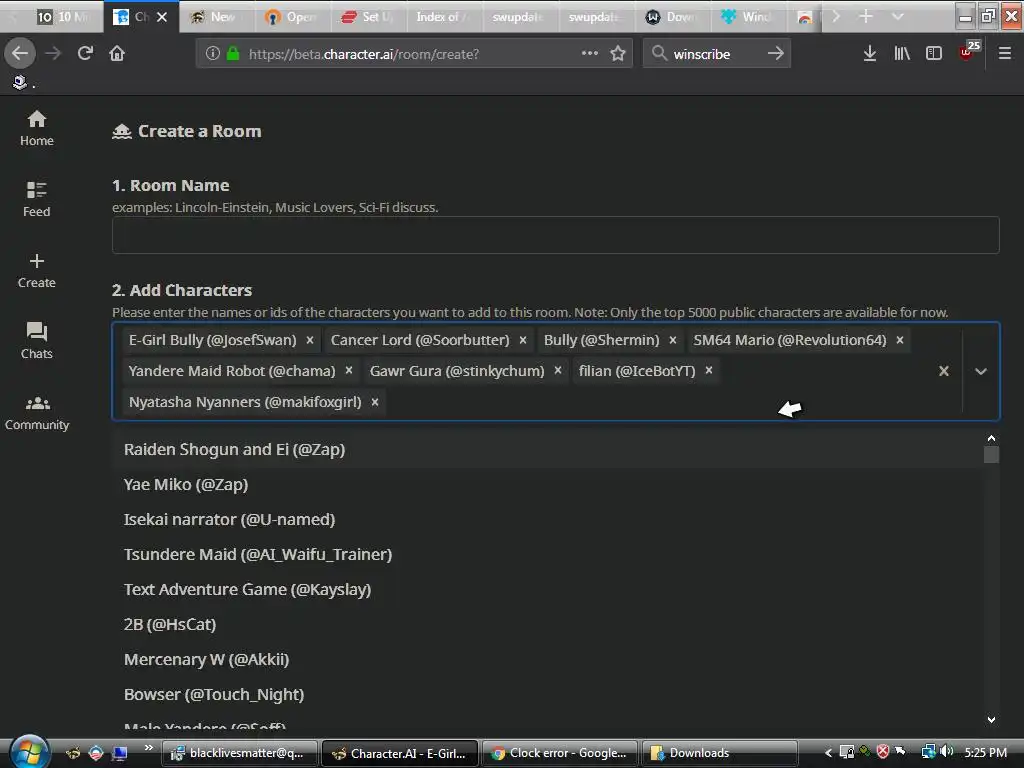Open Downloads taskbar window
This screenshot has height=768, width=1024.
tap(720, 753)
